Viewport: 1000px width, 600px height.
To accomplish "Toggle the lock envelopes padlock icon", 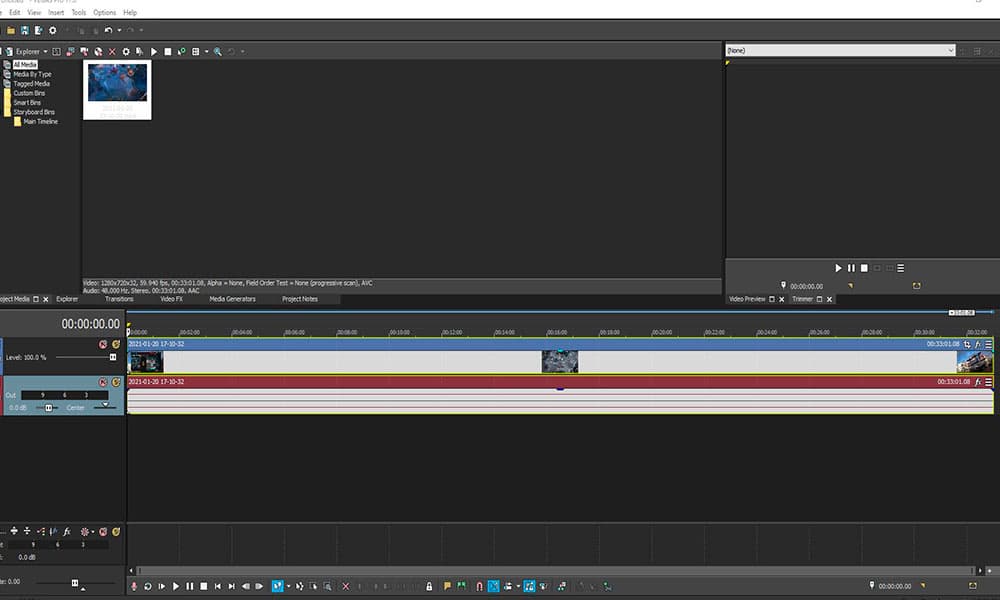I will tap(429, 586).
